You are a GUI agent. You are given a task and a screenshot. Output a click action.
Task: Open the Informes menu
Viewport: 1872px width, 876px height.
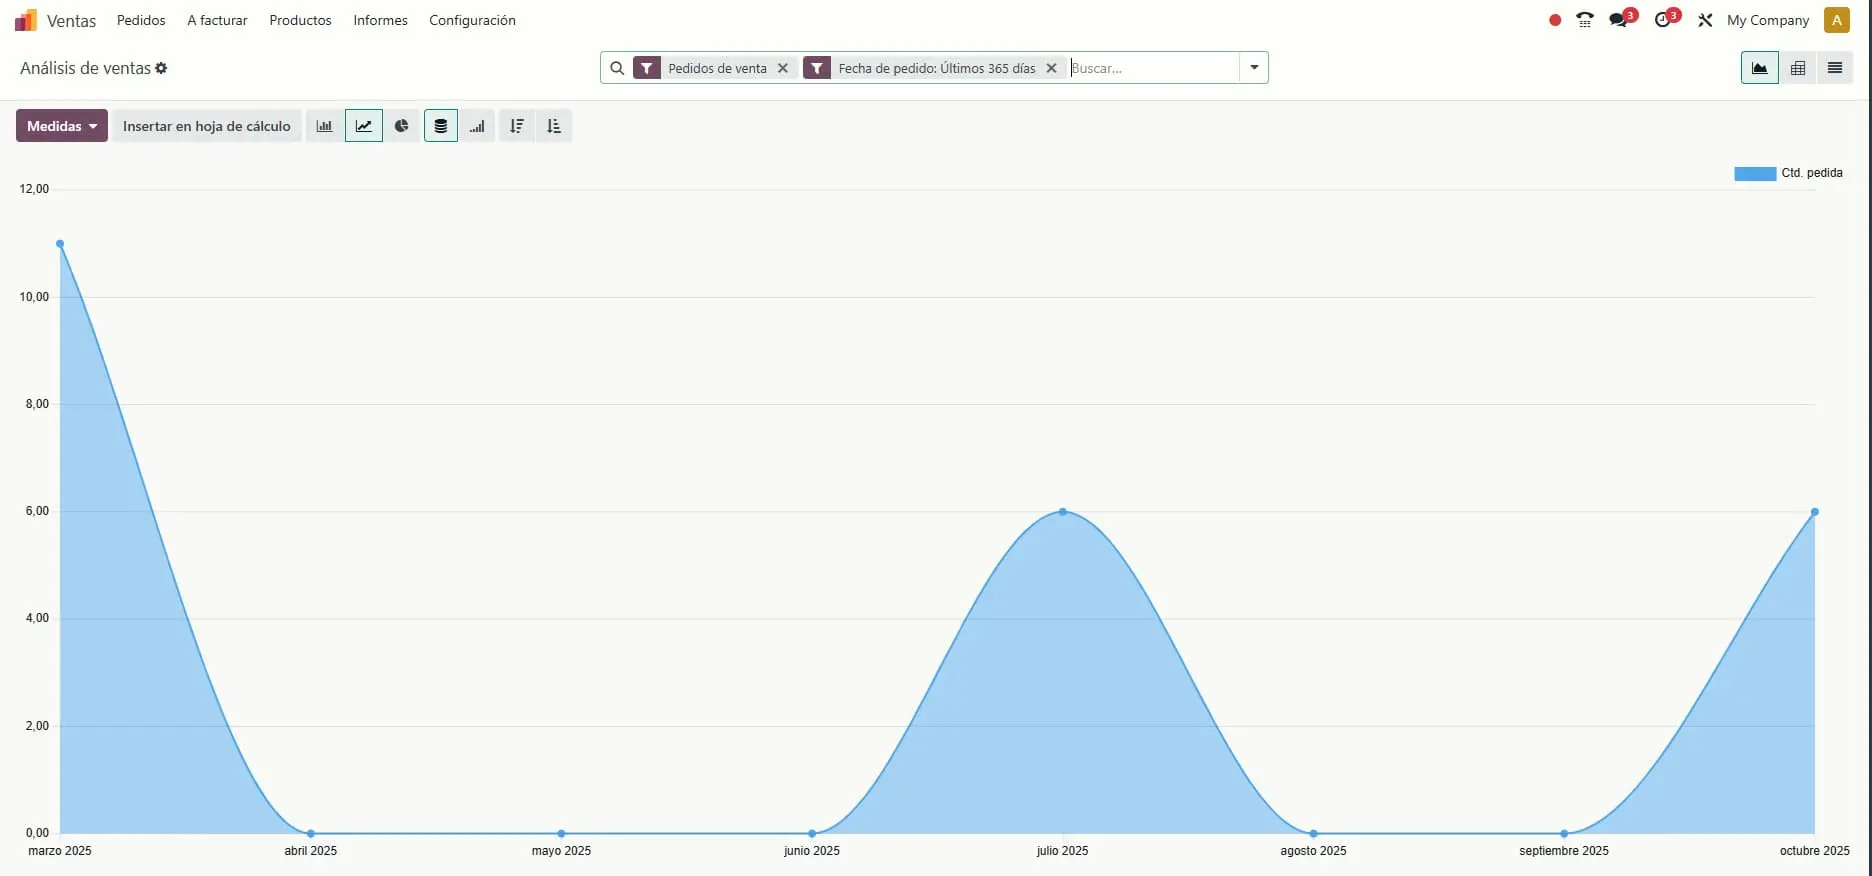pos(380,20)
